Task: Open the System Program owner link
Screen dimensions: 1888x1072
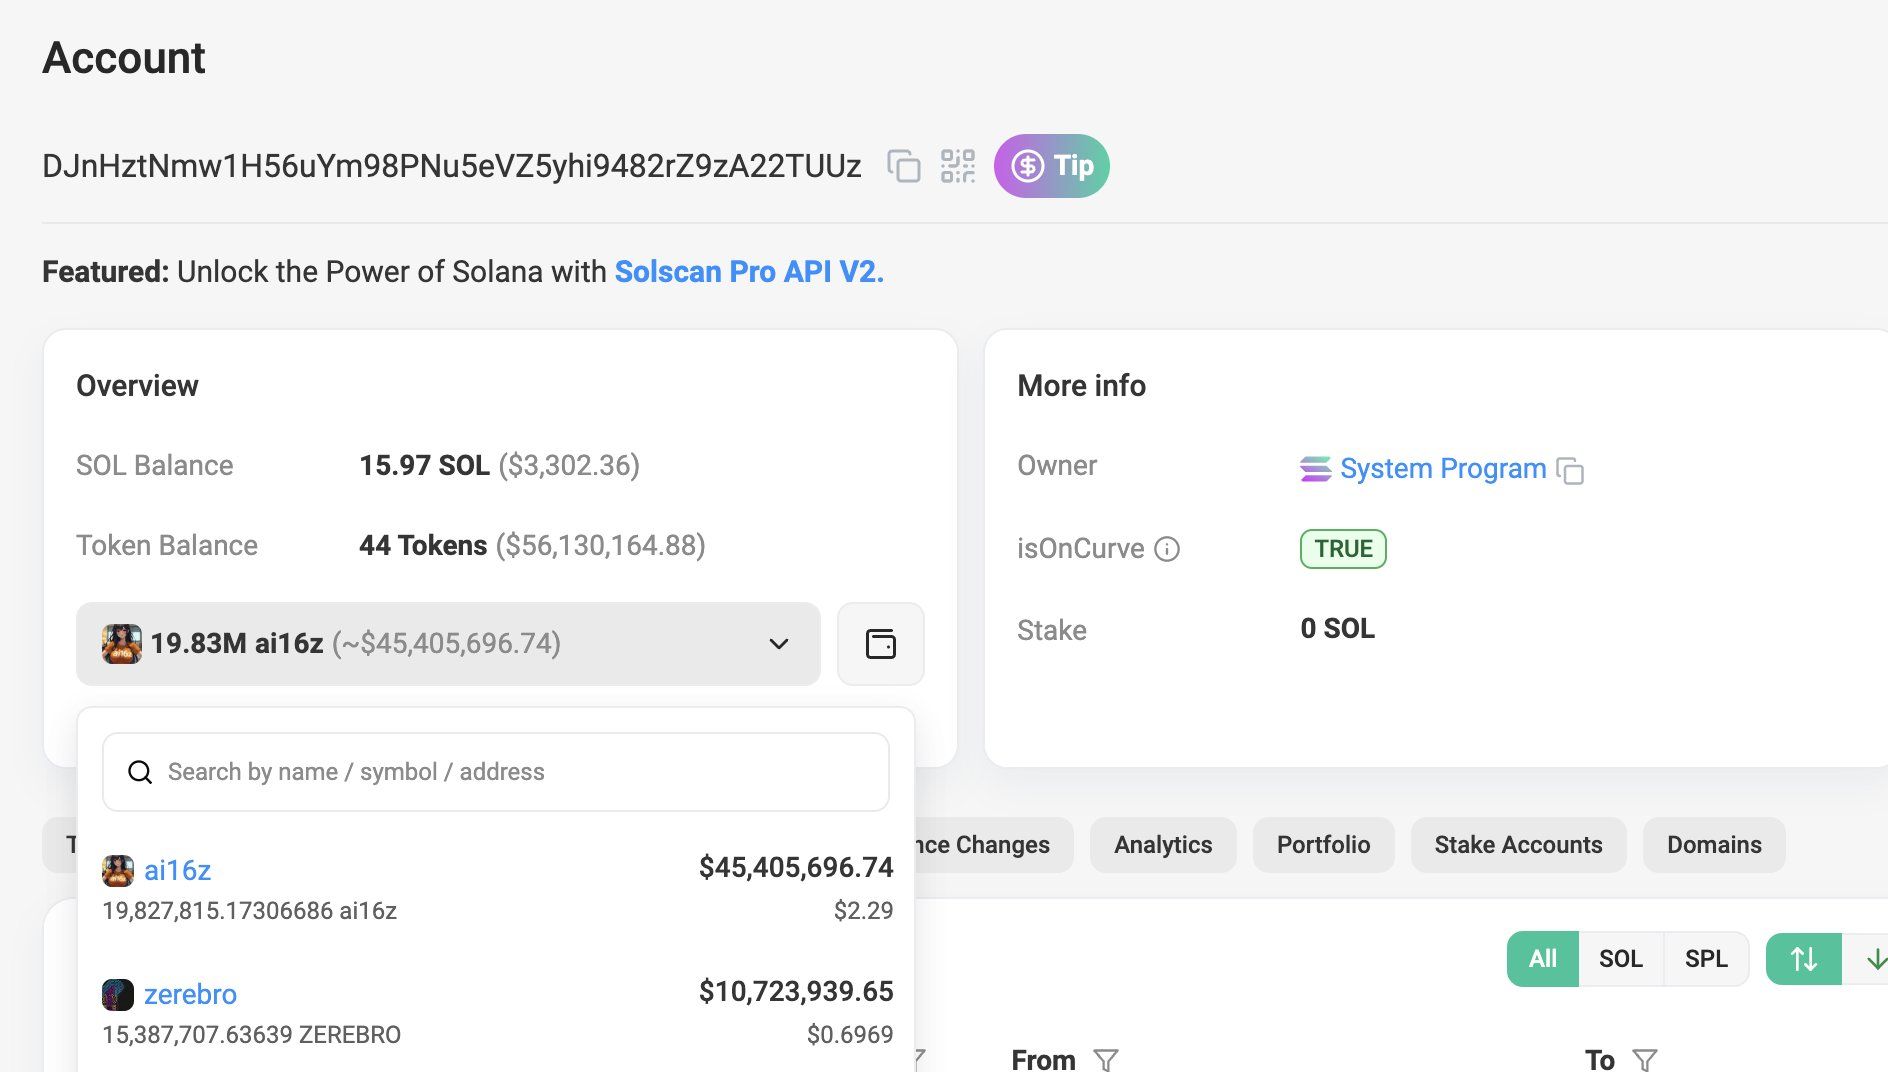Action: [x=1442, y=468]
